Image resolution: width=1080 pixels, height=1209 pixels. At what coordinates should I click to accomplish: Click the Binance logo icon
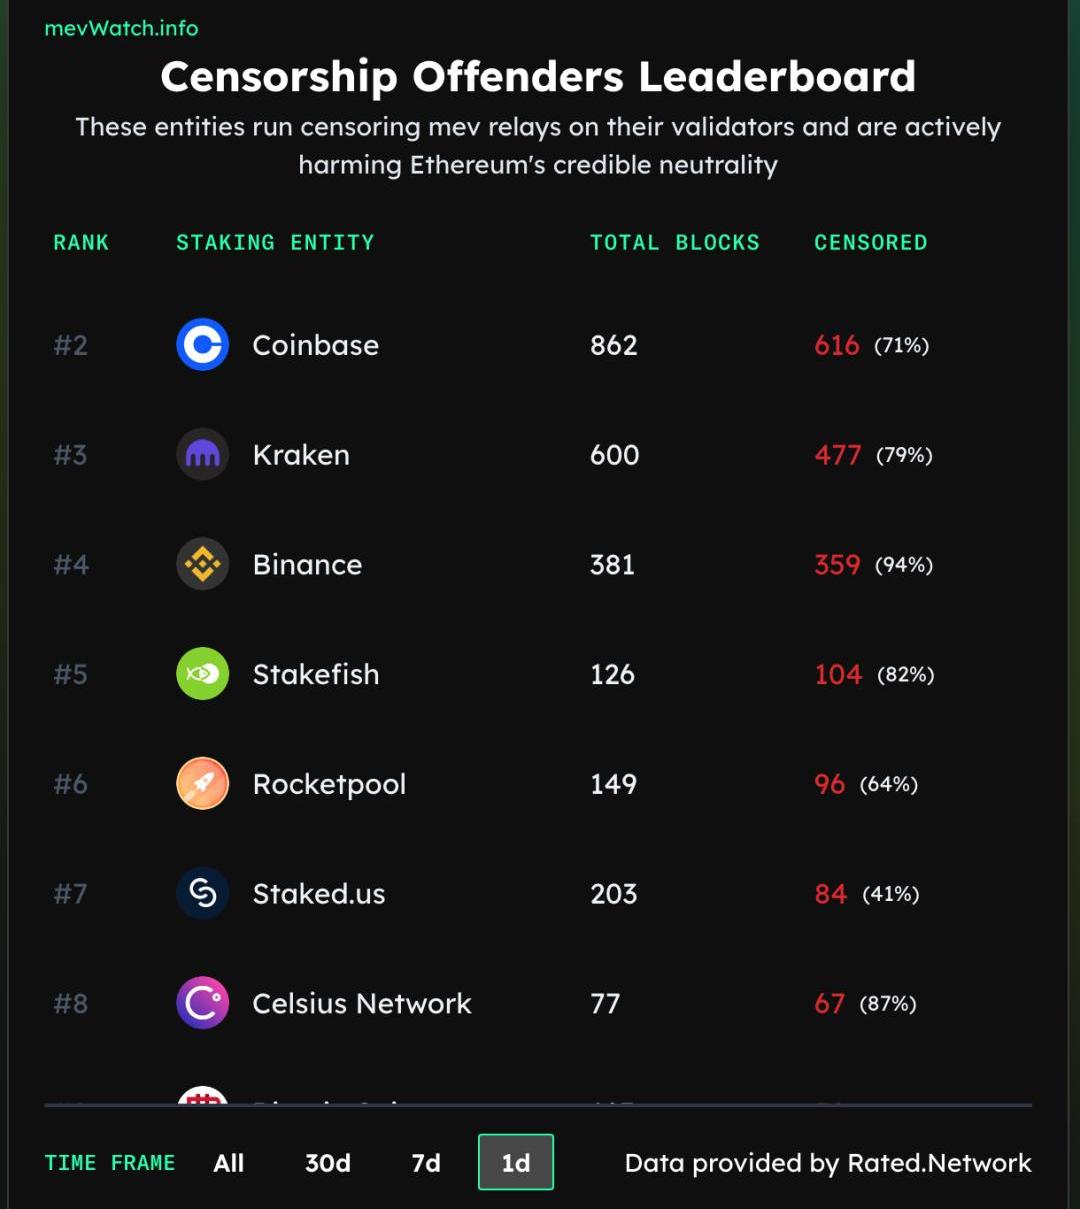(x=203, y=564)
